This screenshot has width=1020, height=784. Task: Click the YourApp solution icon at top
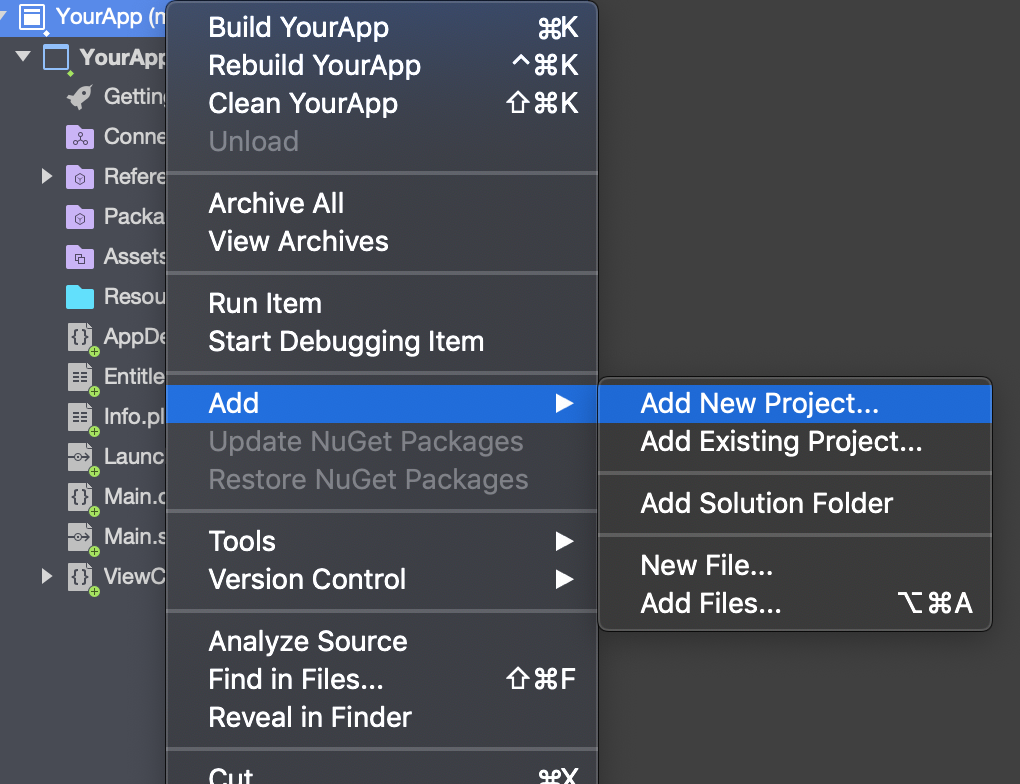pos(32,18)
